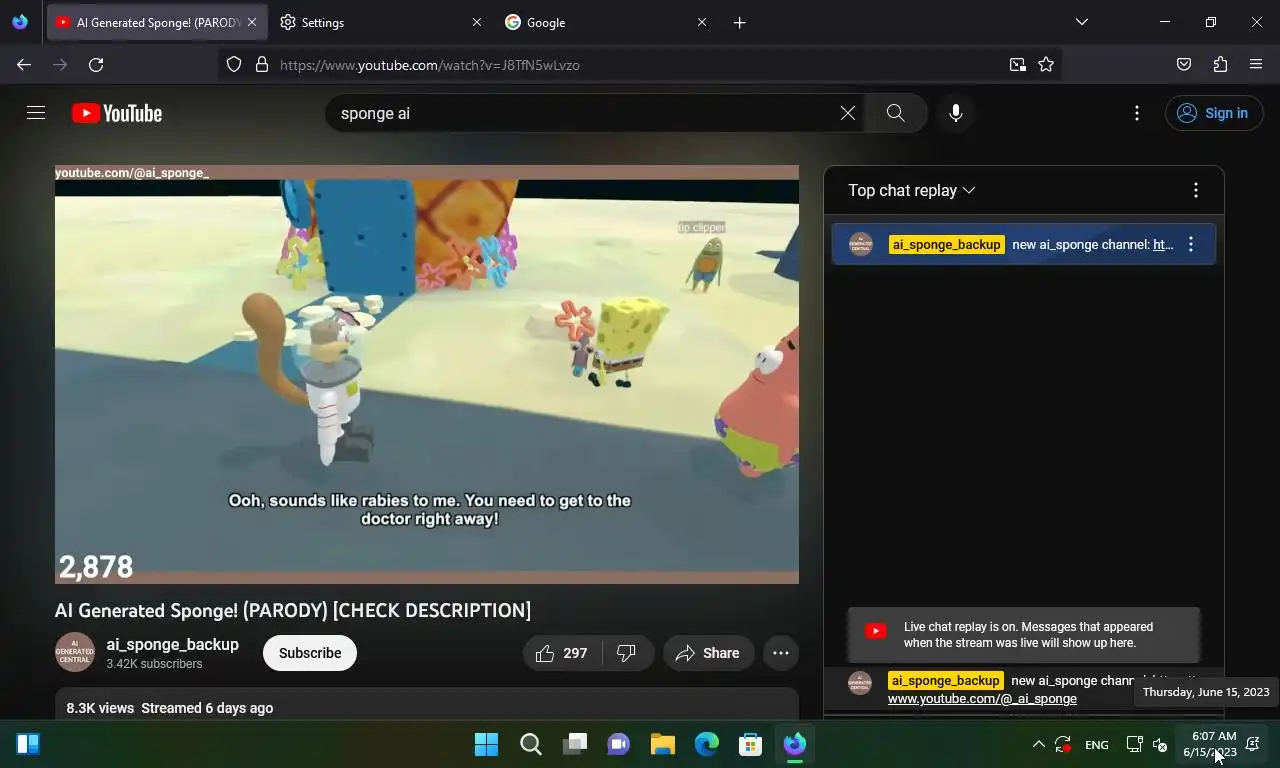Open live chat options three-dot menu
The image size is (1280, 768).
pos(1196,190)
